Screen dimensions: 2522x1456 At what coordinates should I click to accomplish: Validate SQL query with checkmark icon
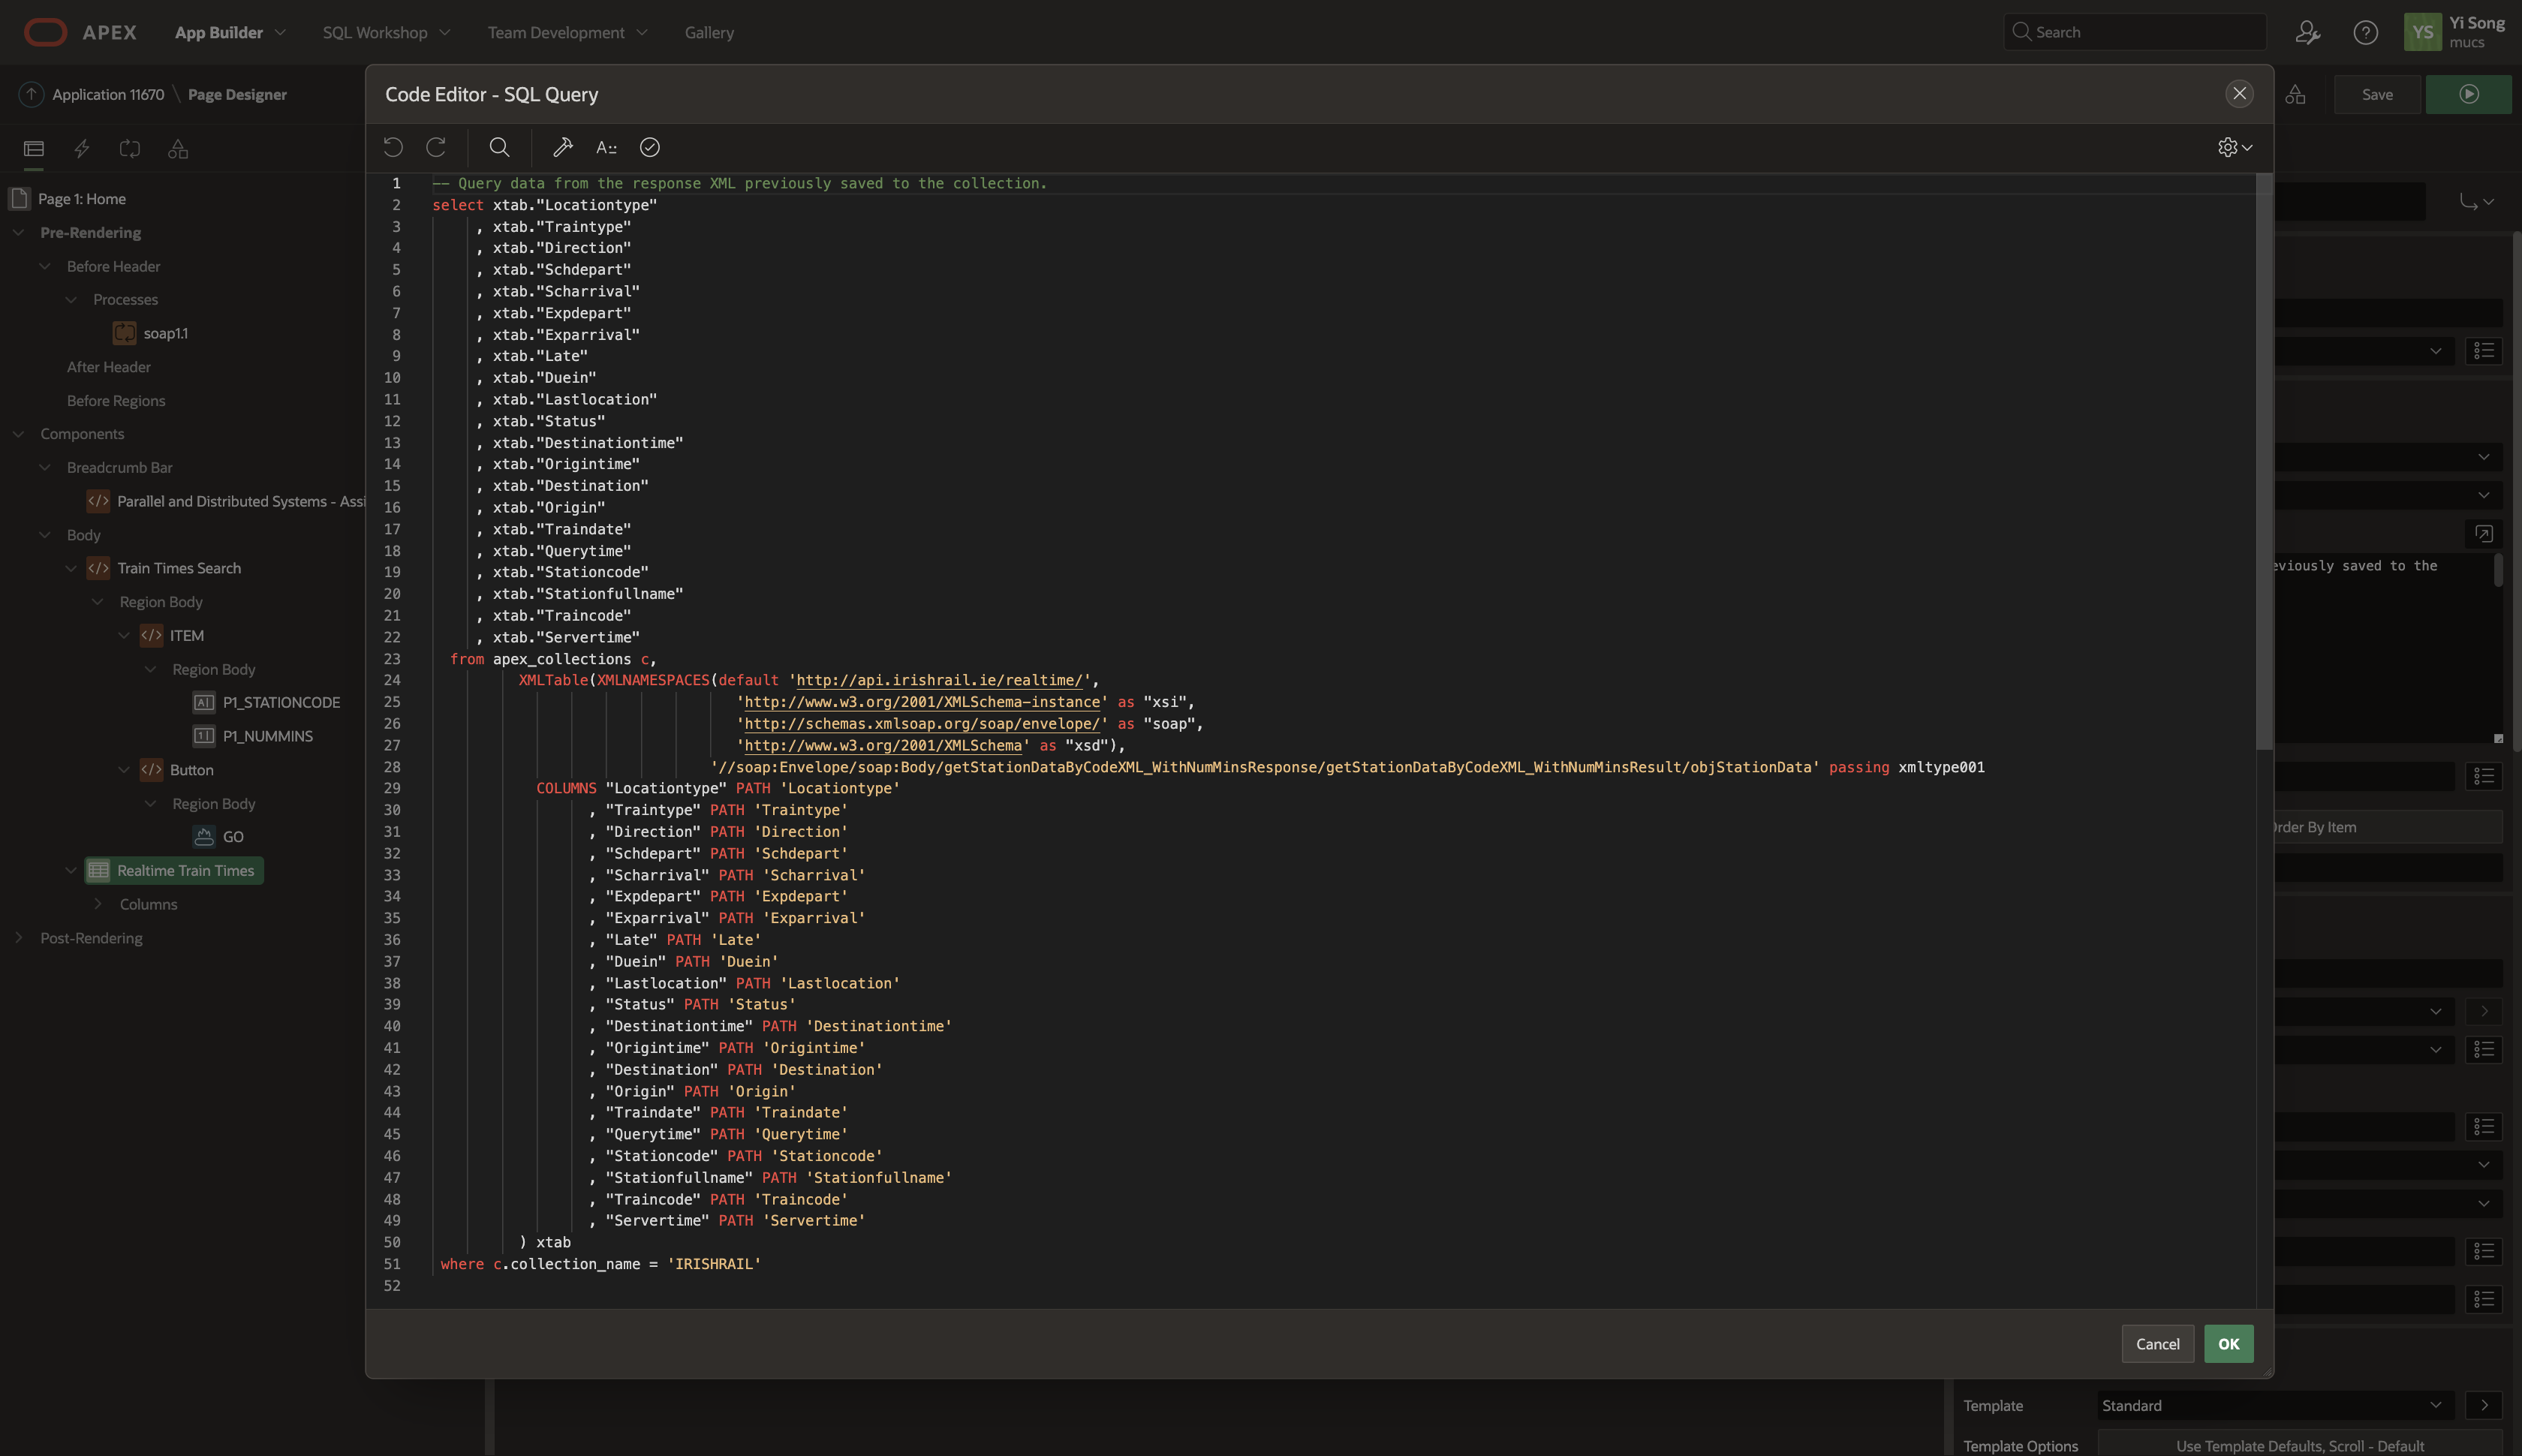click(x=650, y=147)
